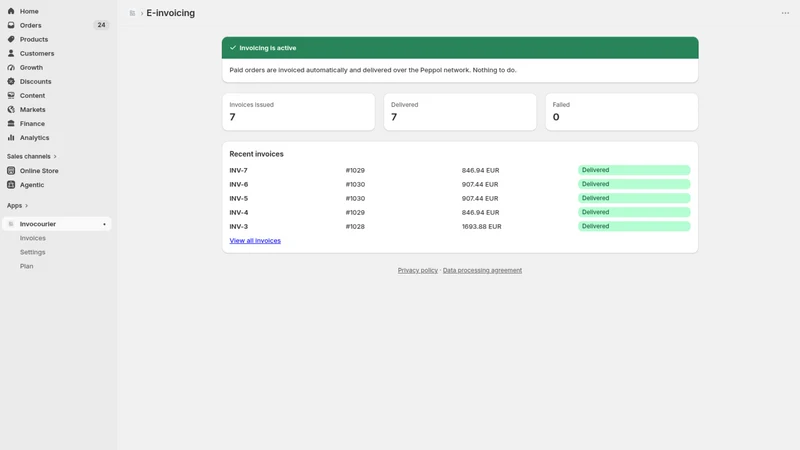
Task: Click the Orders count badge 24
Action: (101, 25)
